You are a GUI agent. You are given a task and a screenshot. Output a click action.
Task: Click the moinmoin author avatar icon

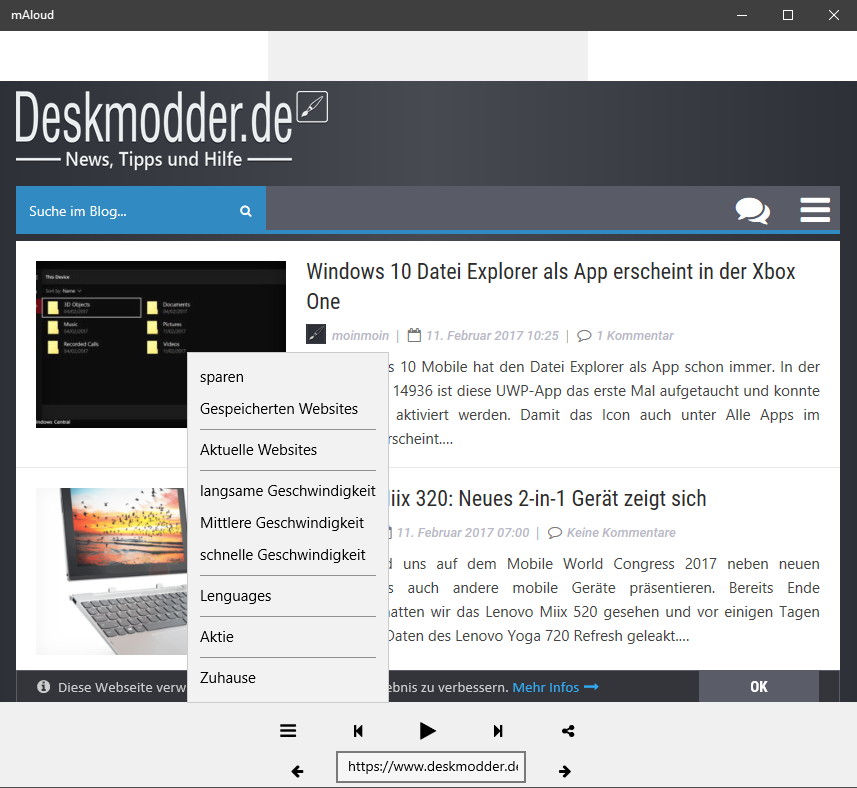pyautogui.click(x=316, y=334)
